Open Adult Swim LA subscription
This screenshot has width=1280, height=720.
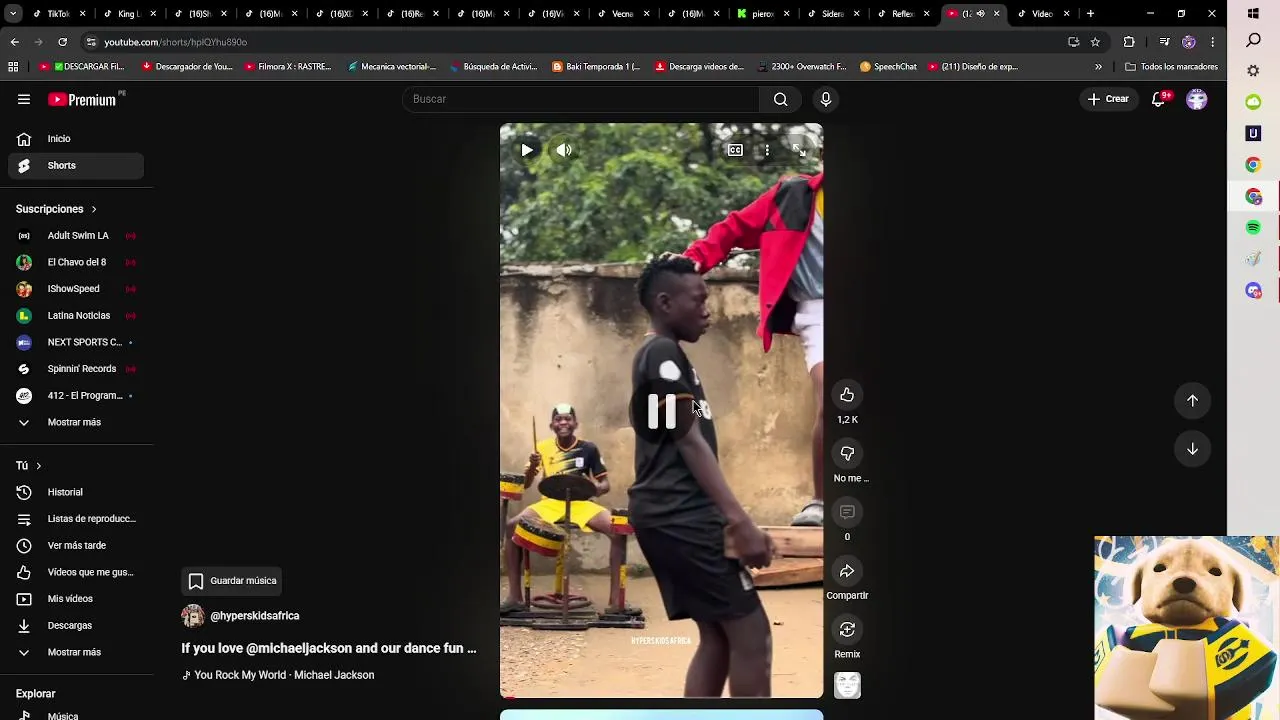tap(76, 236)
